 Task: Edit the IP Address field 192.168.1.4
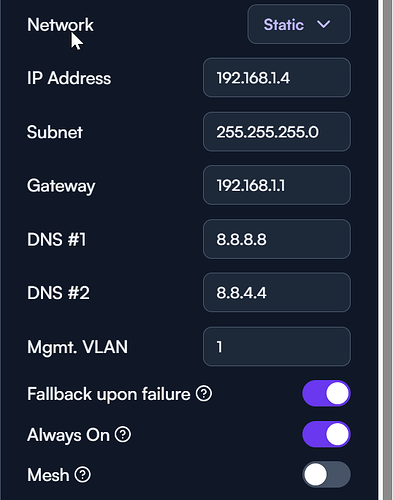(x=277, y=78)
